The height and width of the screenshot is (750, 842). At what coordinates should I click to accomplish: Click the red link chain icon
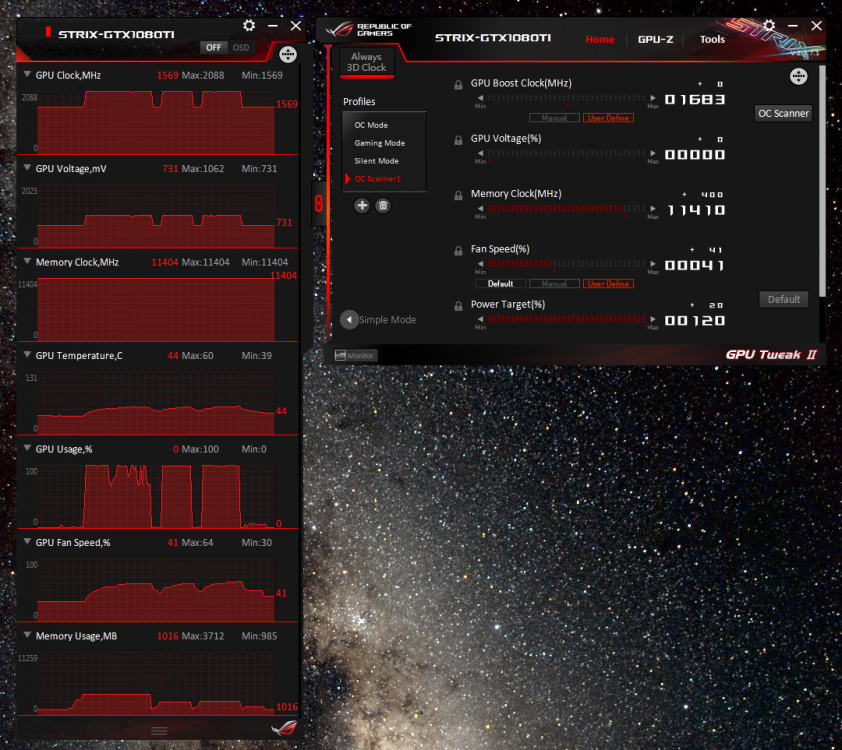click(318, 203)
